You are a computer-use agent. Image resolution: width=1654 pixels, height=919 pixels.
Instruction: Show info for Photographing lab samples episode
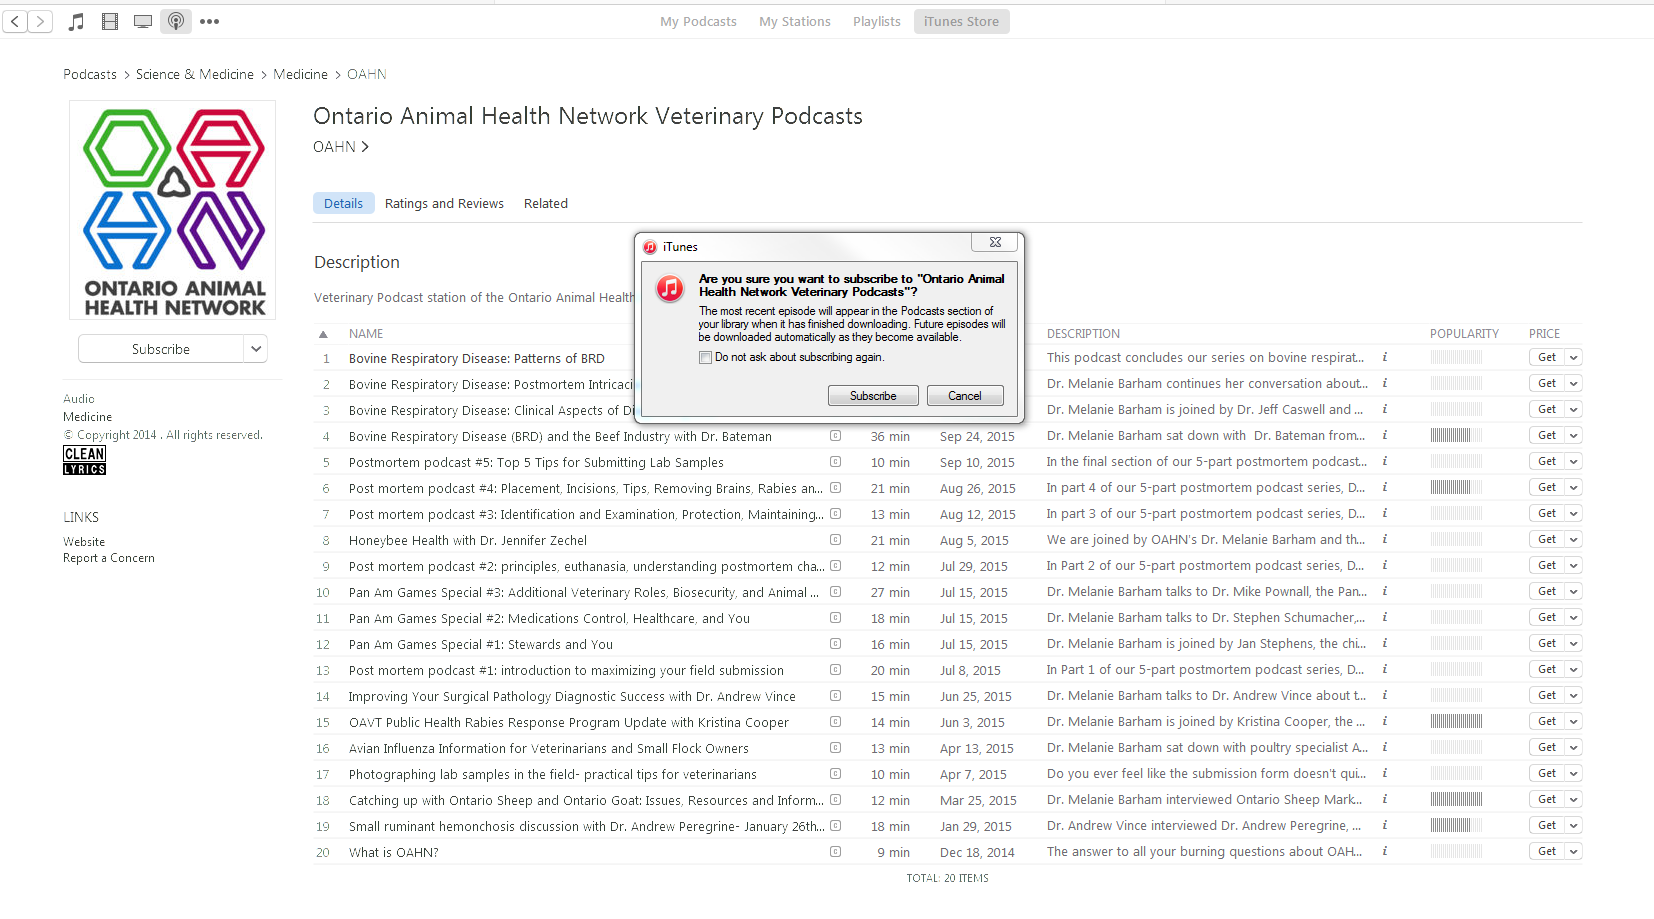click(x=1384, y=773)
